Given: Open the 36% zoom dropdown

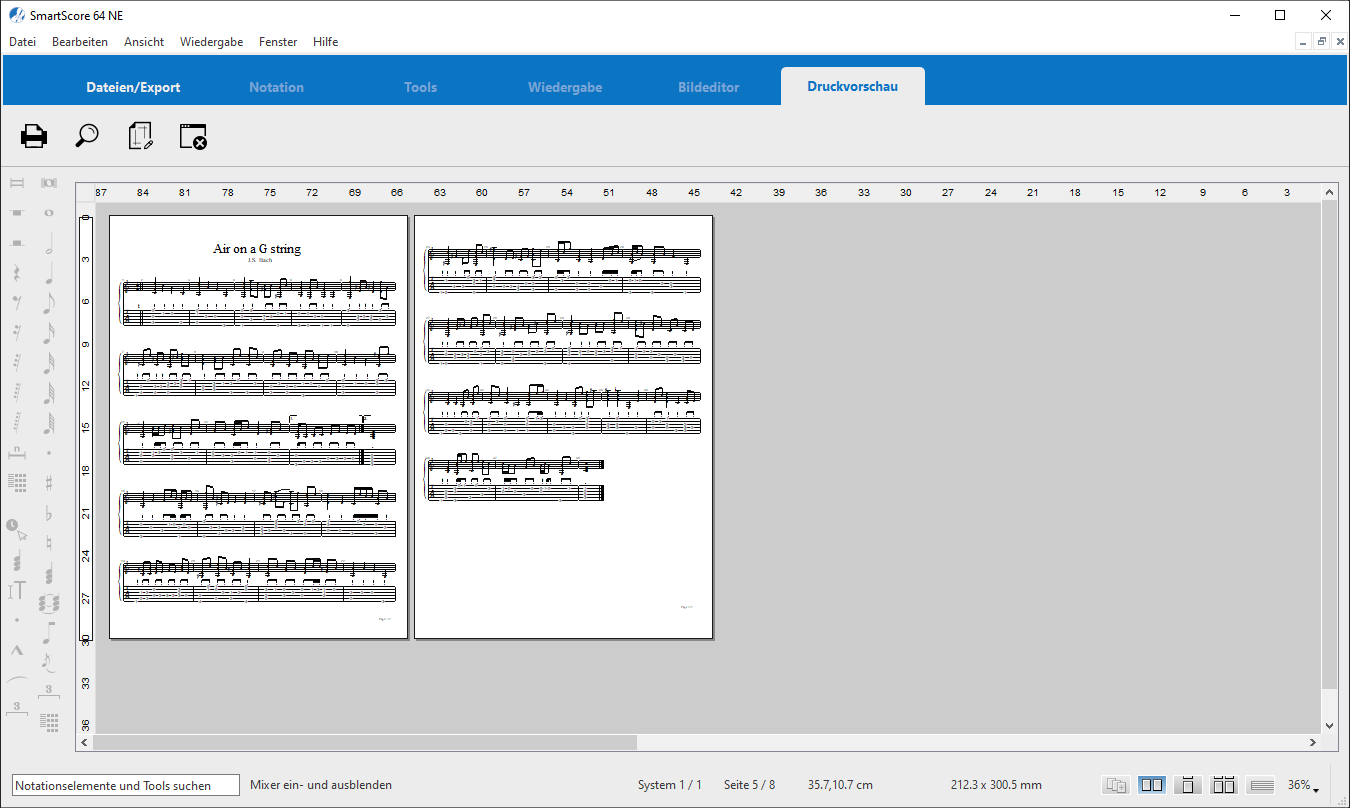Looking at the screenshot, I should [x=1303, y=786].
